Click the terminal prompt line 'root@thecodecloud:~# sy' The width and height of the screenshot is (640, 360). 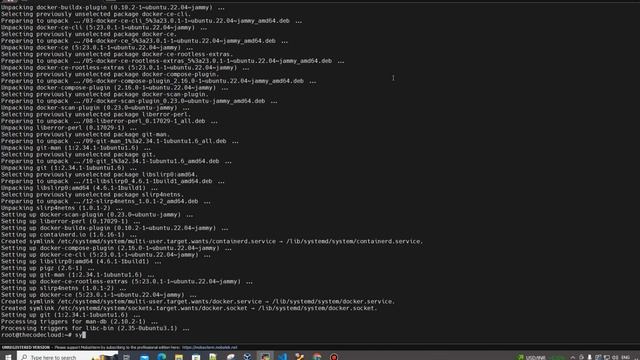(x=42, y=335)
